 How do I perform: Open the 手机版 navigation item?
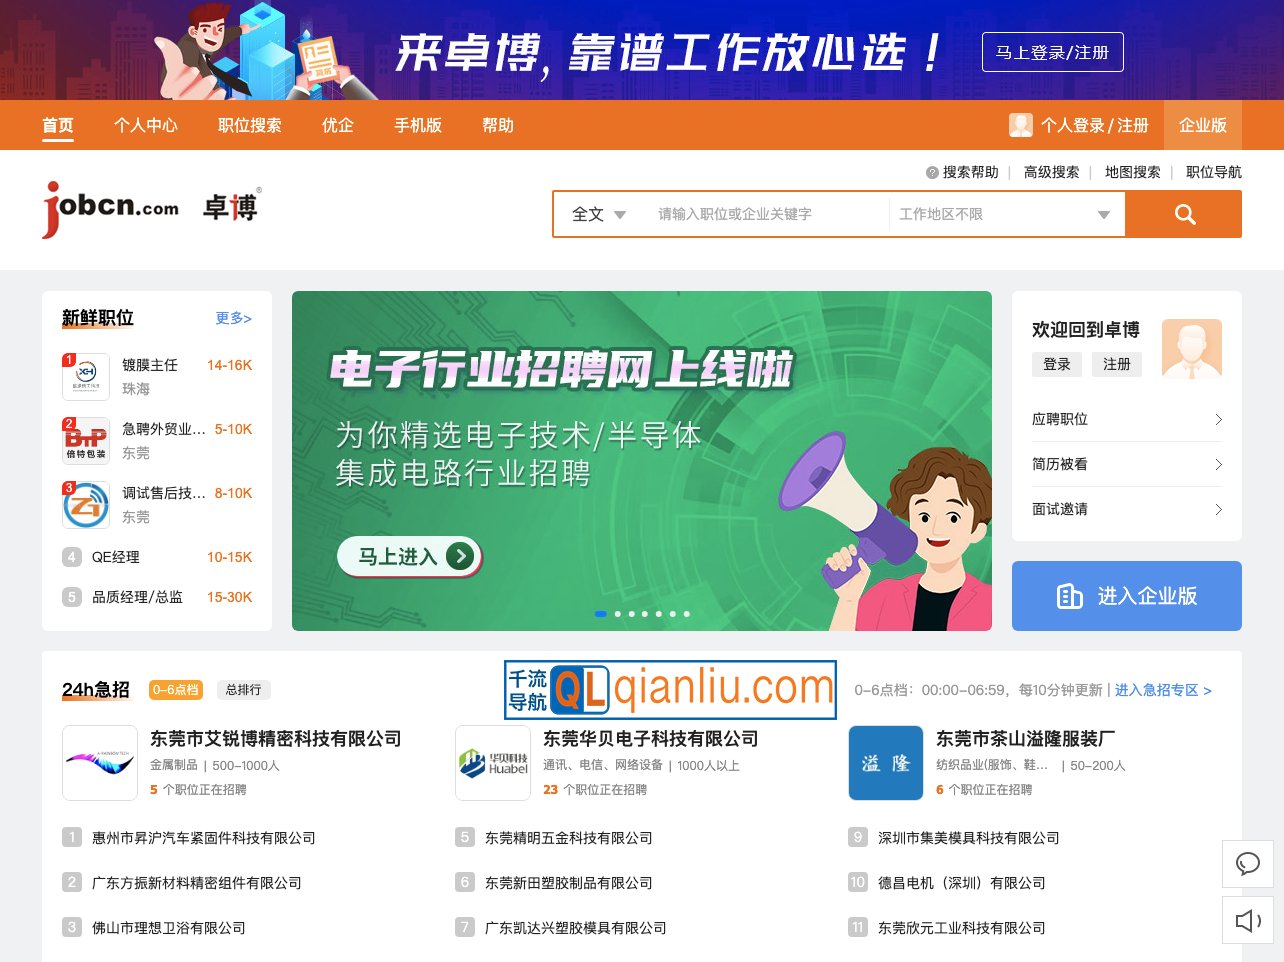pyautogui.click(x=418, y=125)
